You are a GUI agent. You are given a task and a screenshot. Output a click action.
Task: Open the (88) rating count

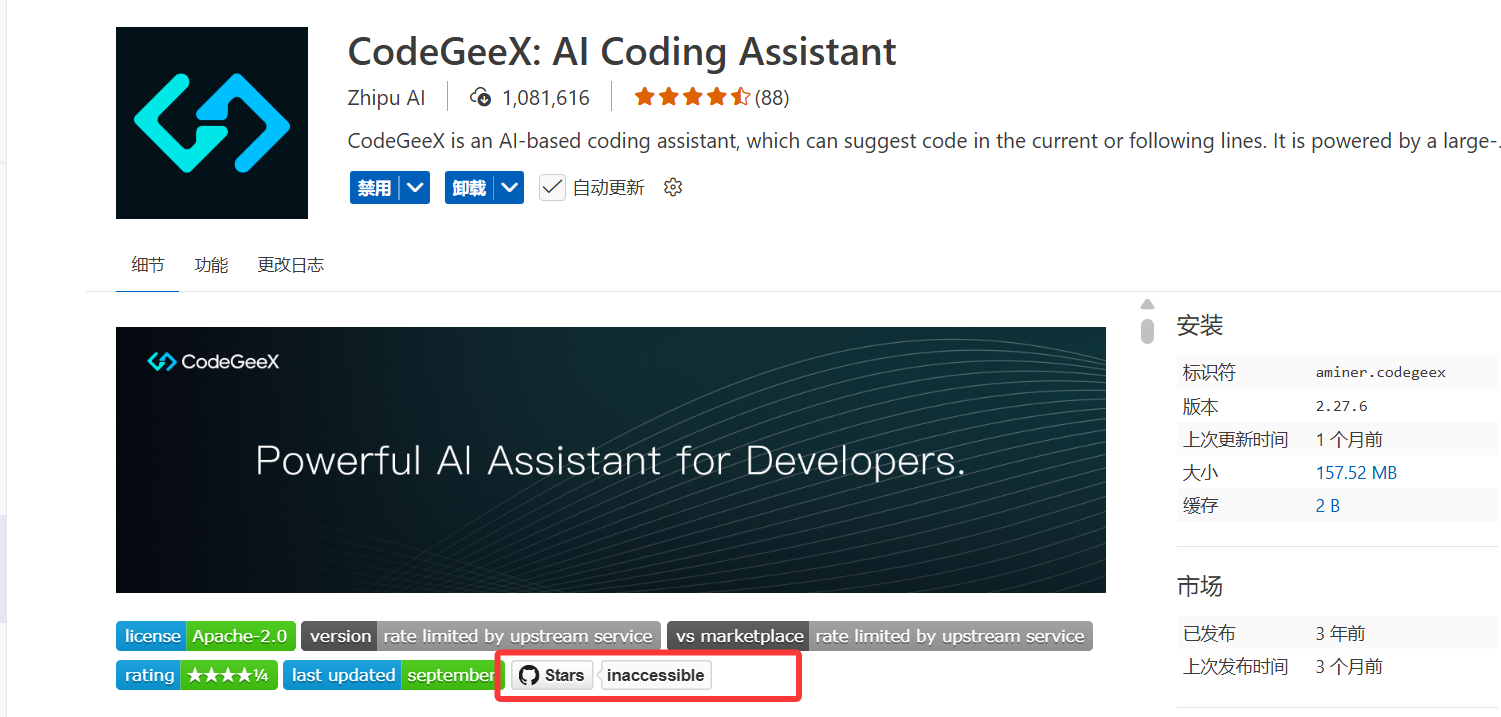click(x=771, y=98)
